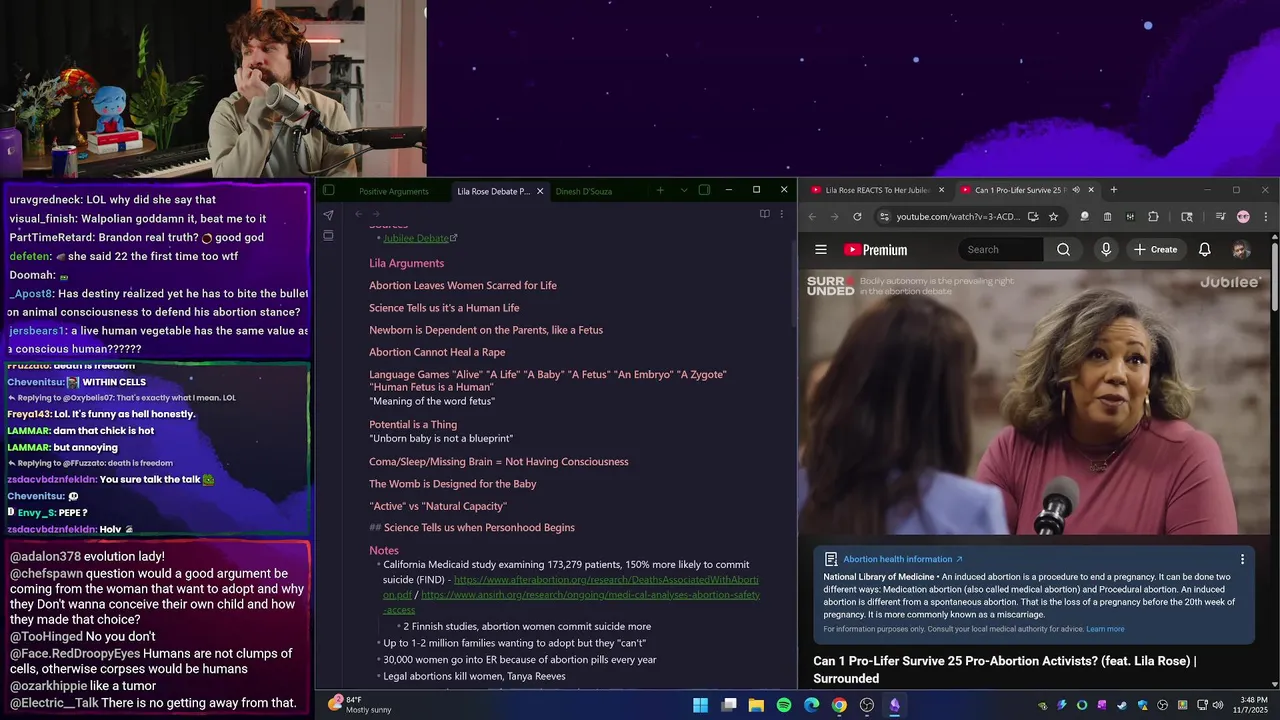This screenshot has width=1280, height=720.
Task: Navigate forward in Obsidian note
Action: click(x=376, y=214)
